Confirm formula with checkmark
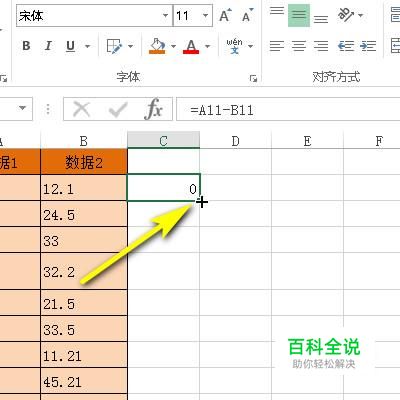The height and width of the screenshot is (400, 400). tap(118, 109)
